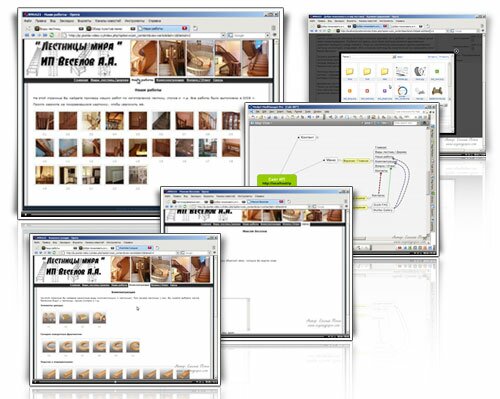The image size is (500, 399).
Task: Open search engine dropdown in largest Opera window
Action: [267, 35]
